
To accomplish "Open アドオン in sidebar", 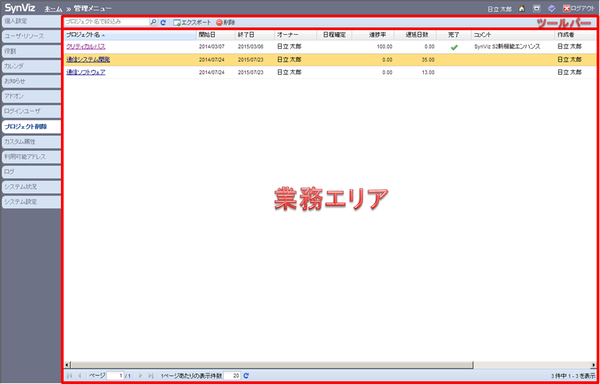I will click(31, 96).
